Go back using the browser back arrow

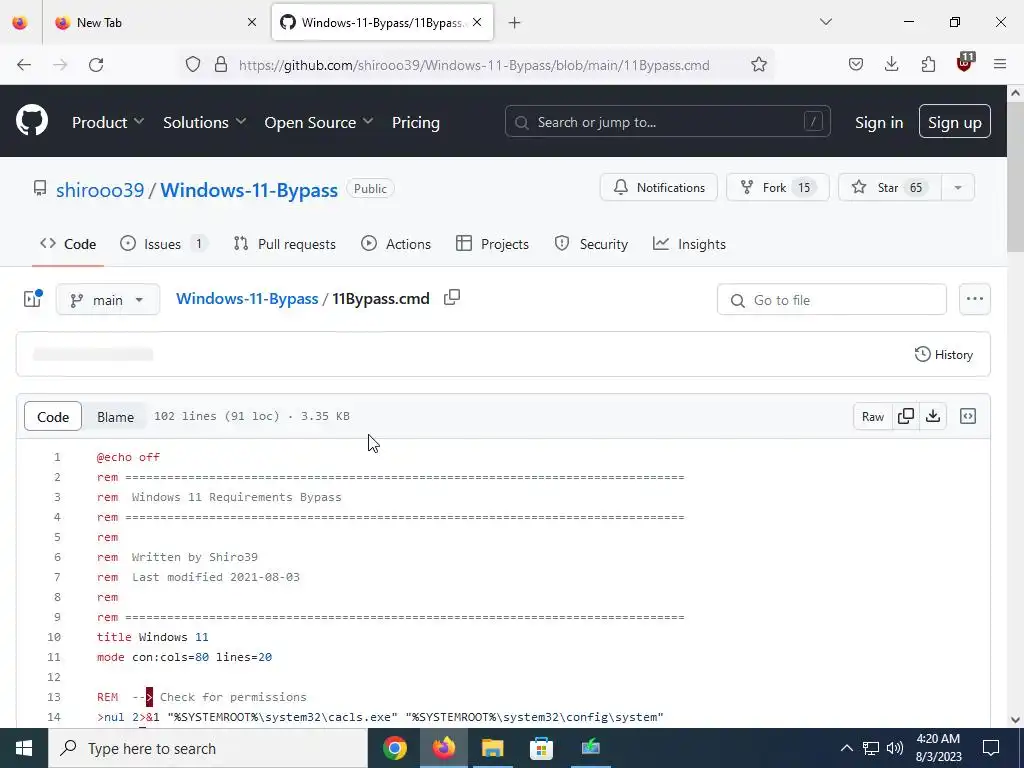point(24,65)
